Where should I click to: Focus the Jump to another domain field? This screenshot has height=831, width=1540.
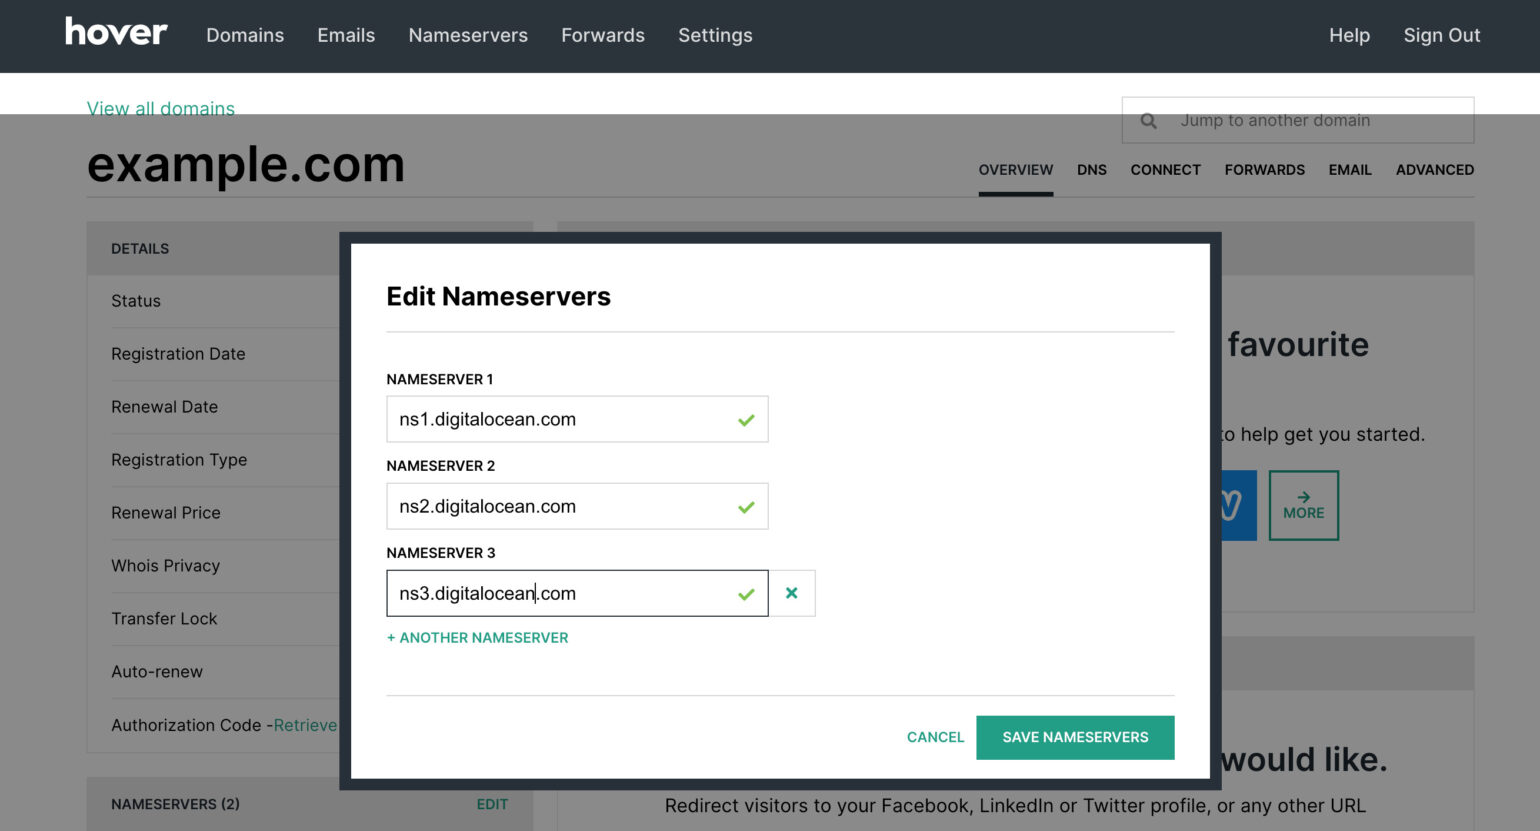tap(1298, 120)
